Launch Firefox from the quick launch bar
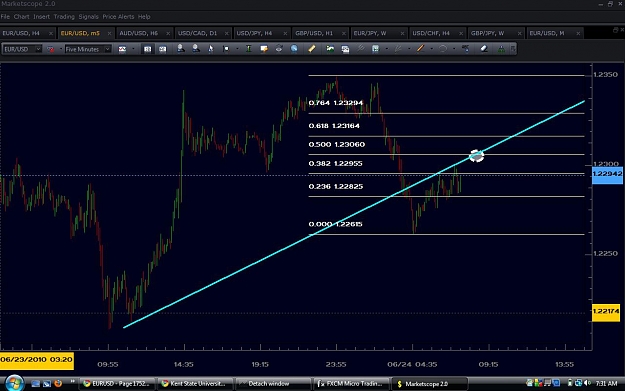The width and height of the screenshot is (625, 391). 58,383
